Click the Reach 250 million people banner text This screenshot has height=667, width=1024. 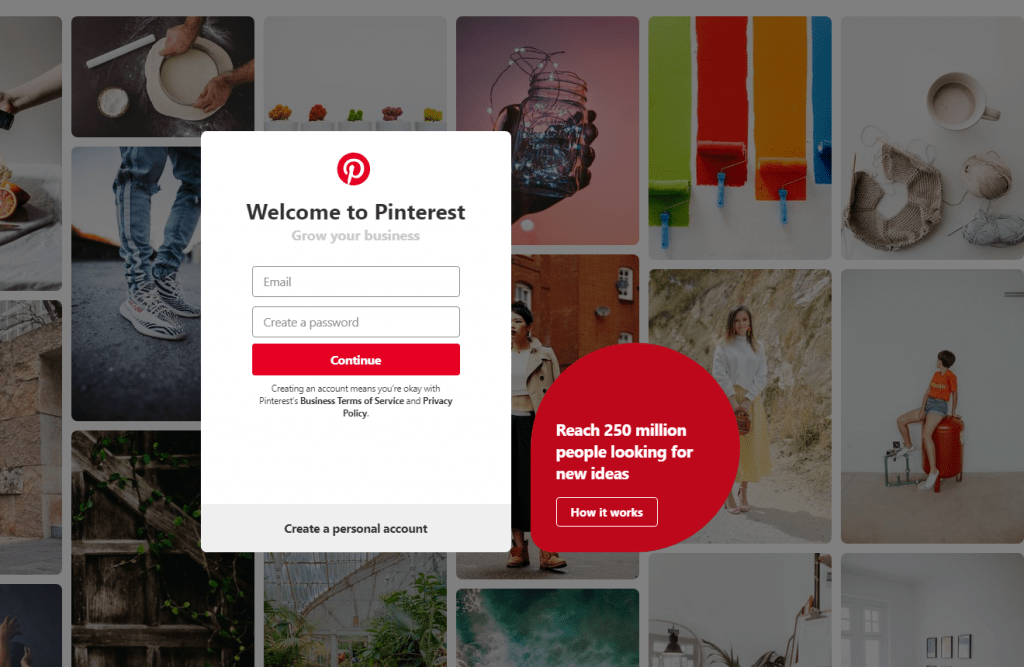(624, 452)
